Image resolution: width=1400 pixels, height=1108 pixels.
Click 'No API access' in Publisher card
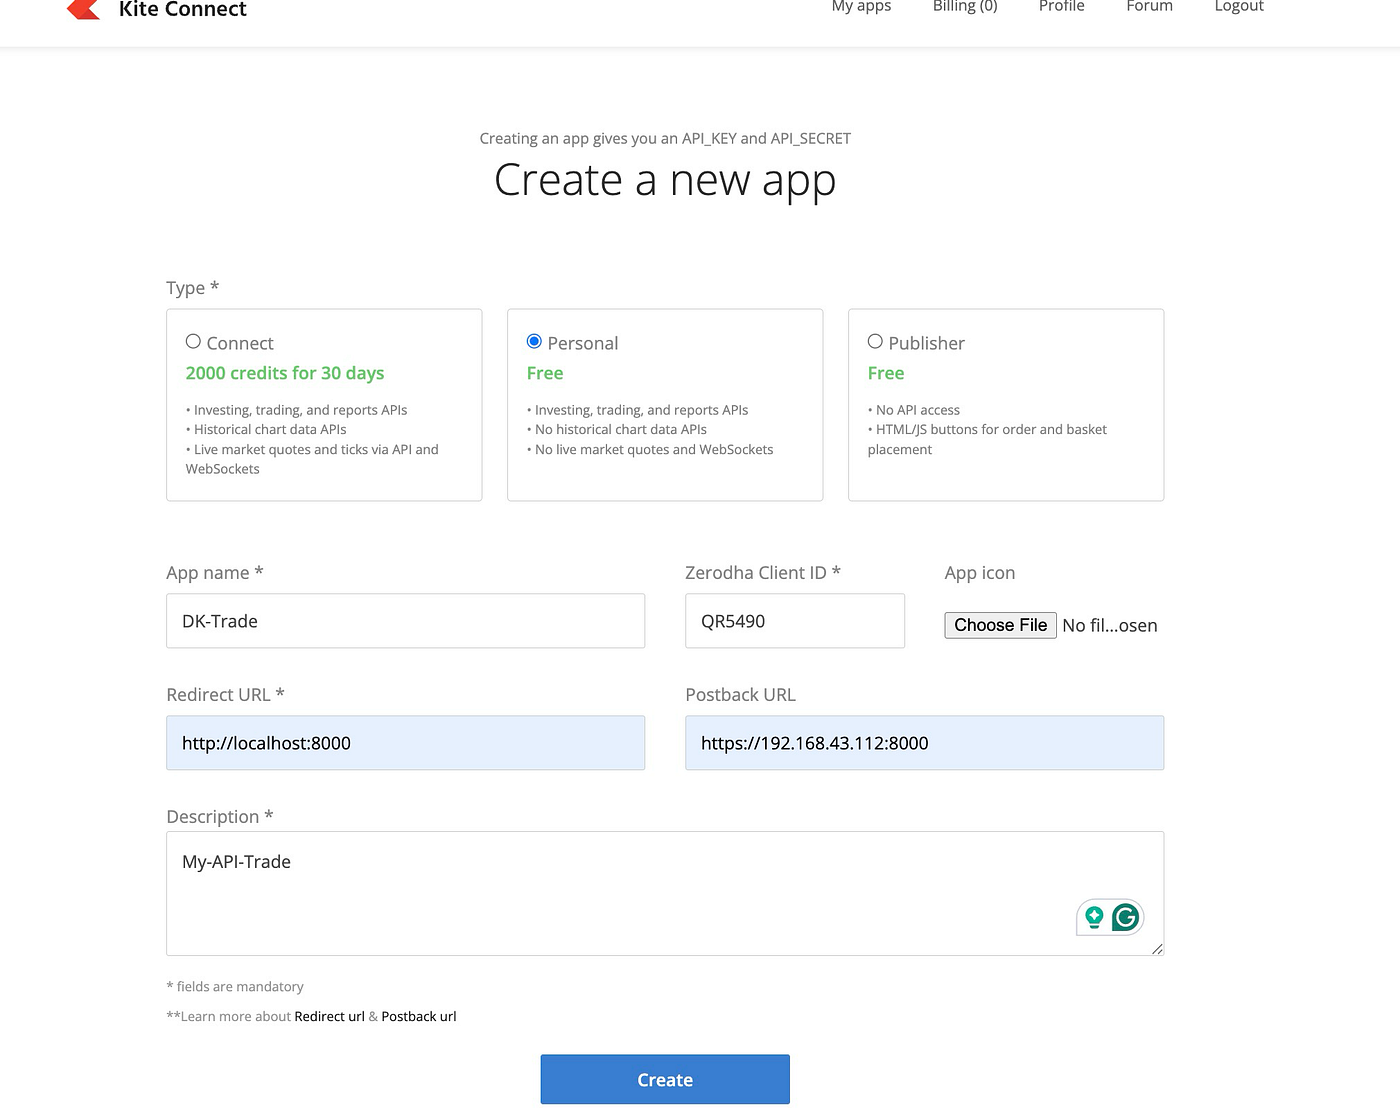click(x=917, y=410)
